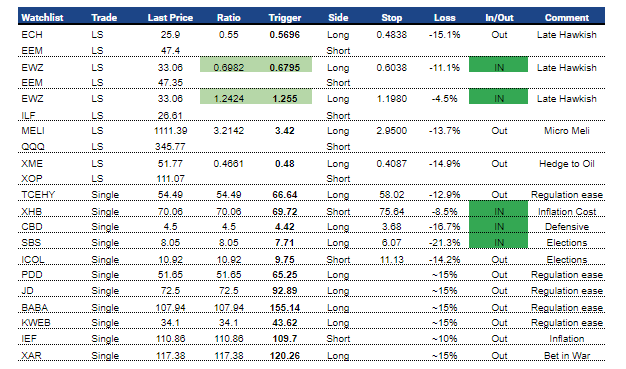Click the MELI ticker cell
The image size is (626, 369).
click(x=33, y=131)
